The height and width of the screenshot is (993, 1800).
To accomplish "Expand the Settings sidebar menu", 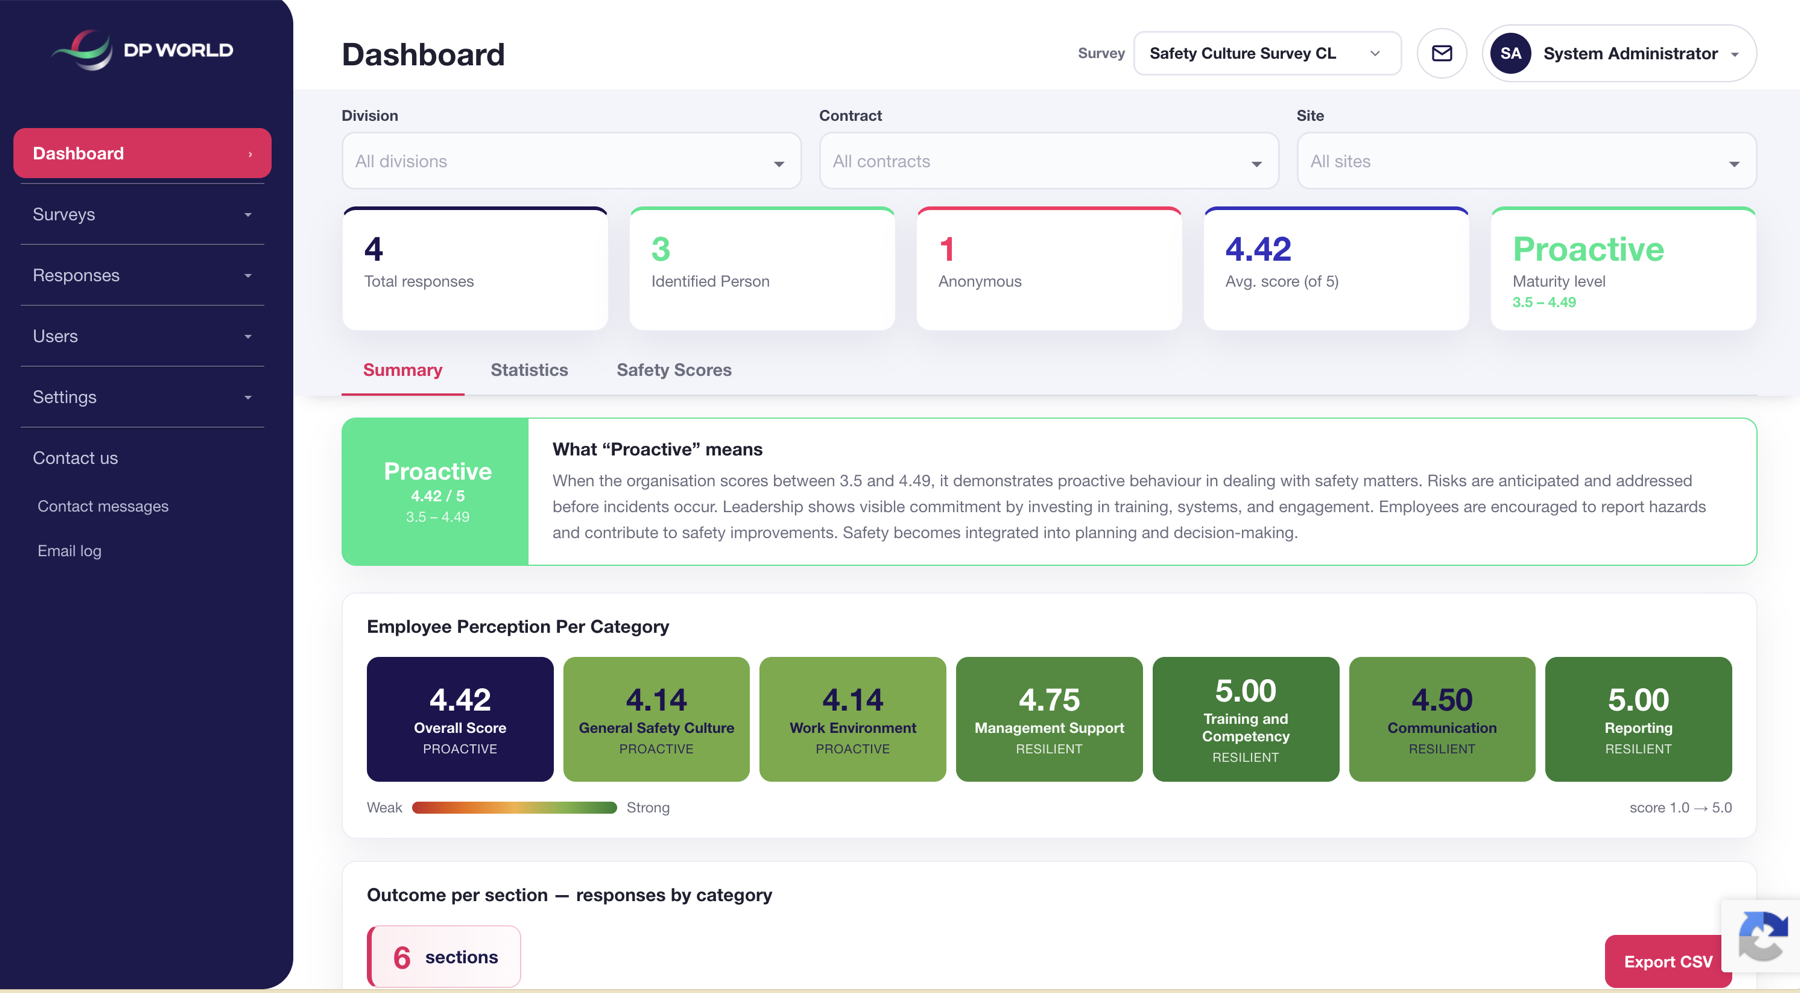I will click(142, 397).
